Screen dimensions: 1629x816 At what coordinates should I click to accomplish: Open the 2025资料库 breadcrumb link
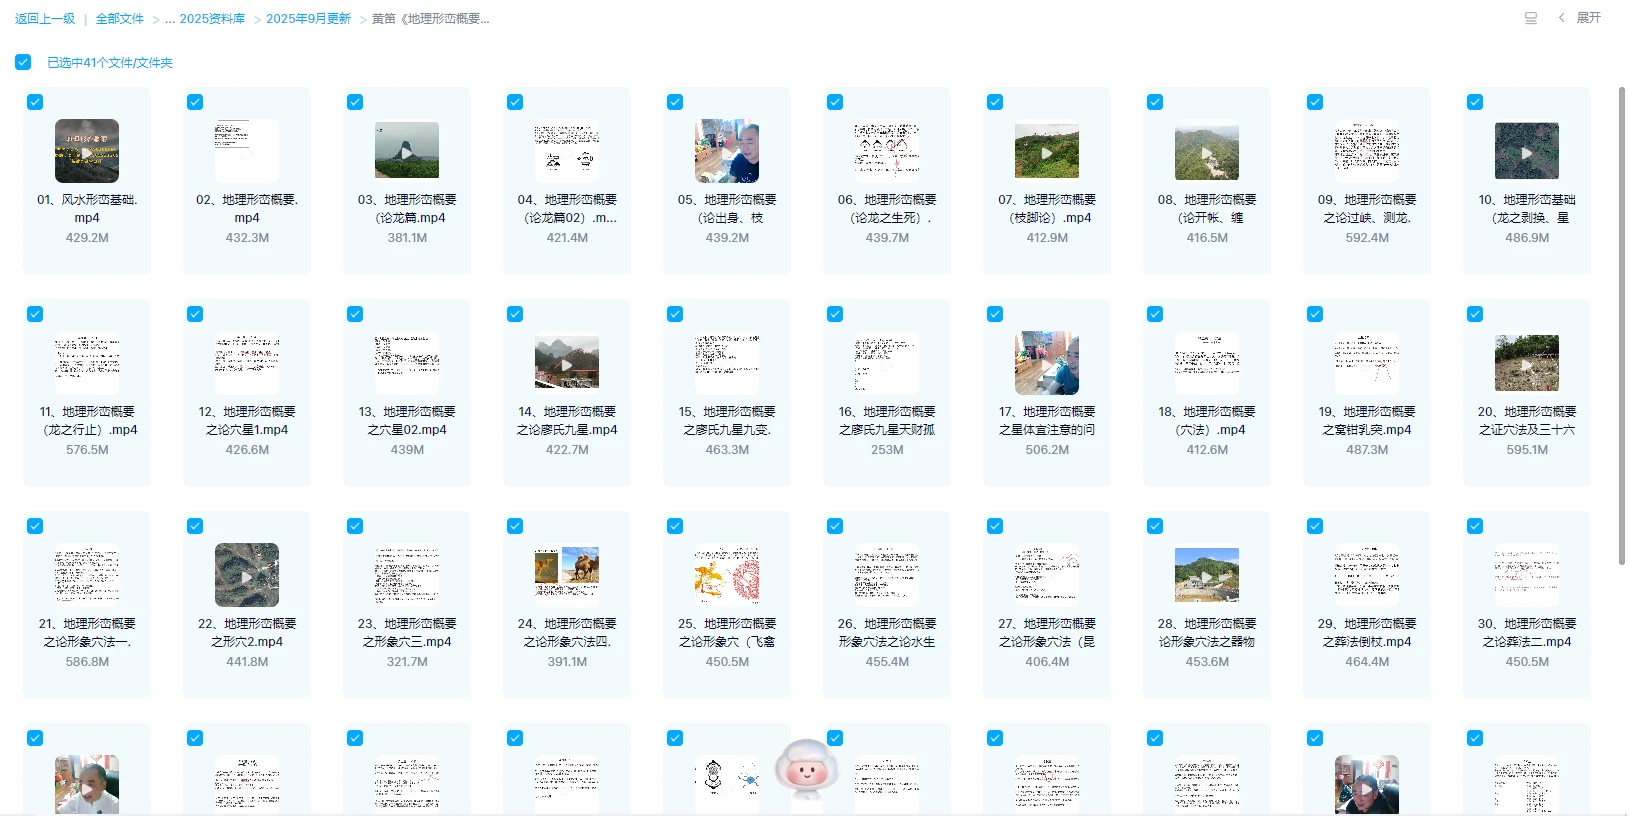tap(212, 19)
